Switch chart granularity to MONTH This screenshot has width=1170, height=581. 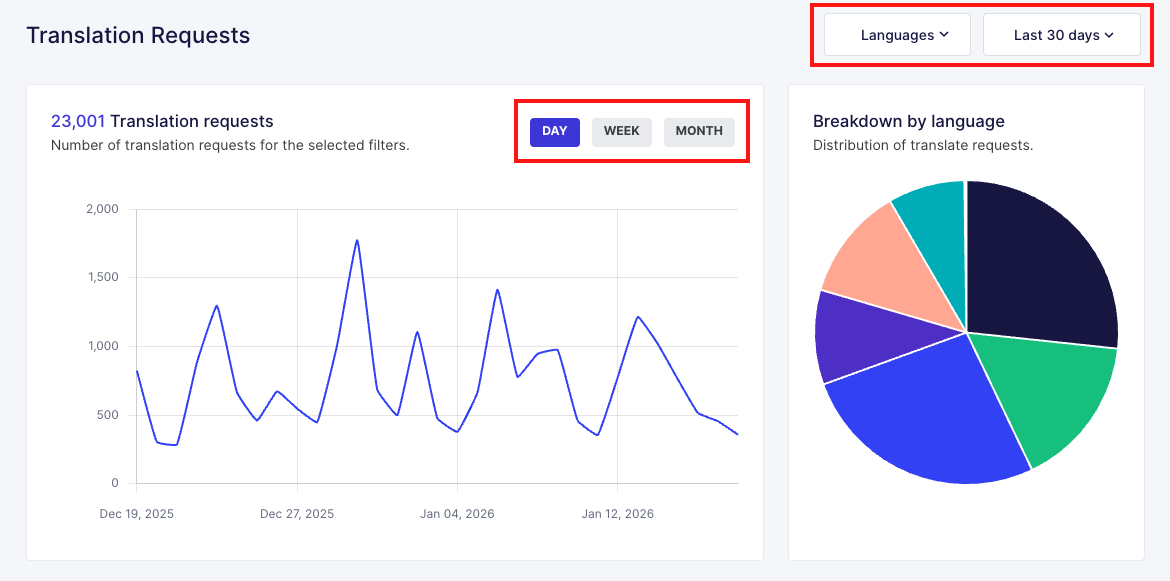tap(699, 131)
